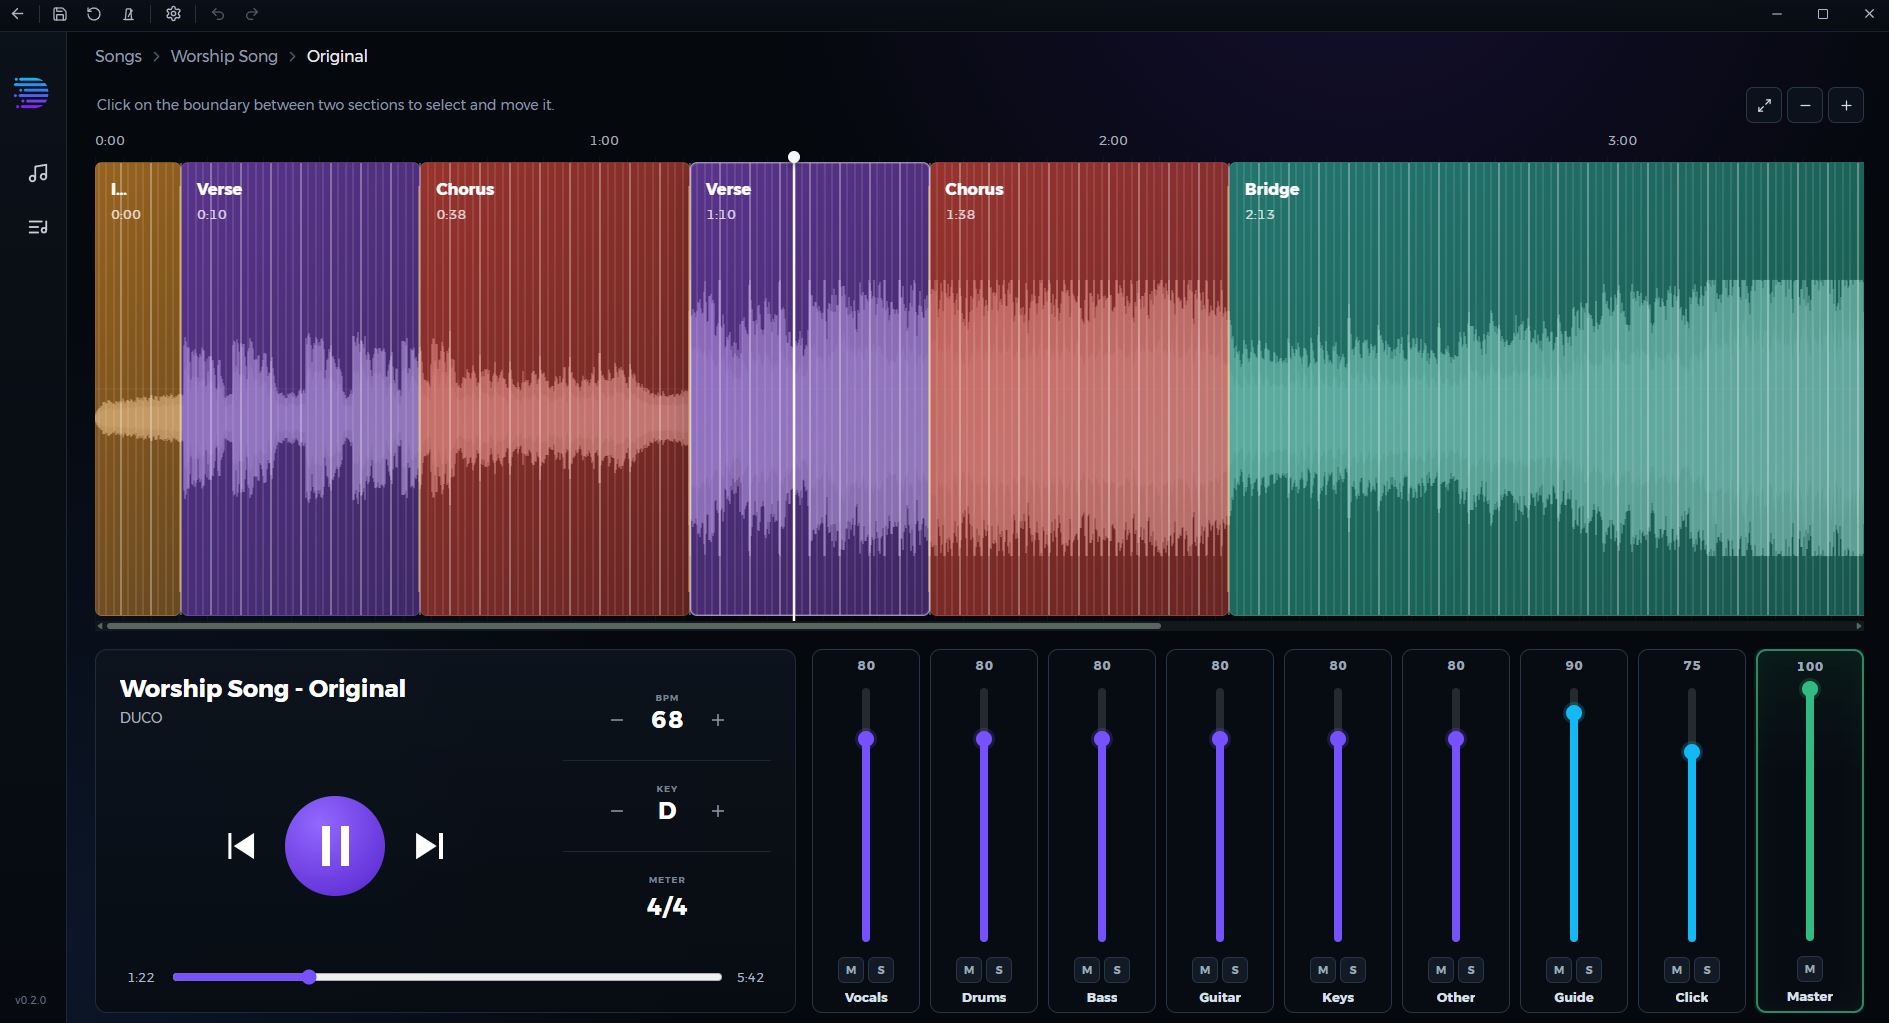Mute the Guide track
Viewport: 1889px width, 1023px height.
1559,970
